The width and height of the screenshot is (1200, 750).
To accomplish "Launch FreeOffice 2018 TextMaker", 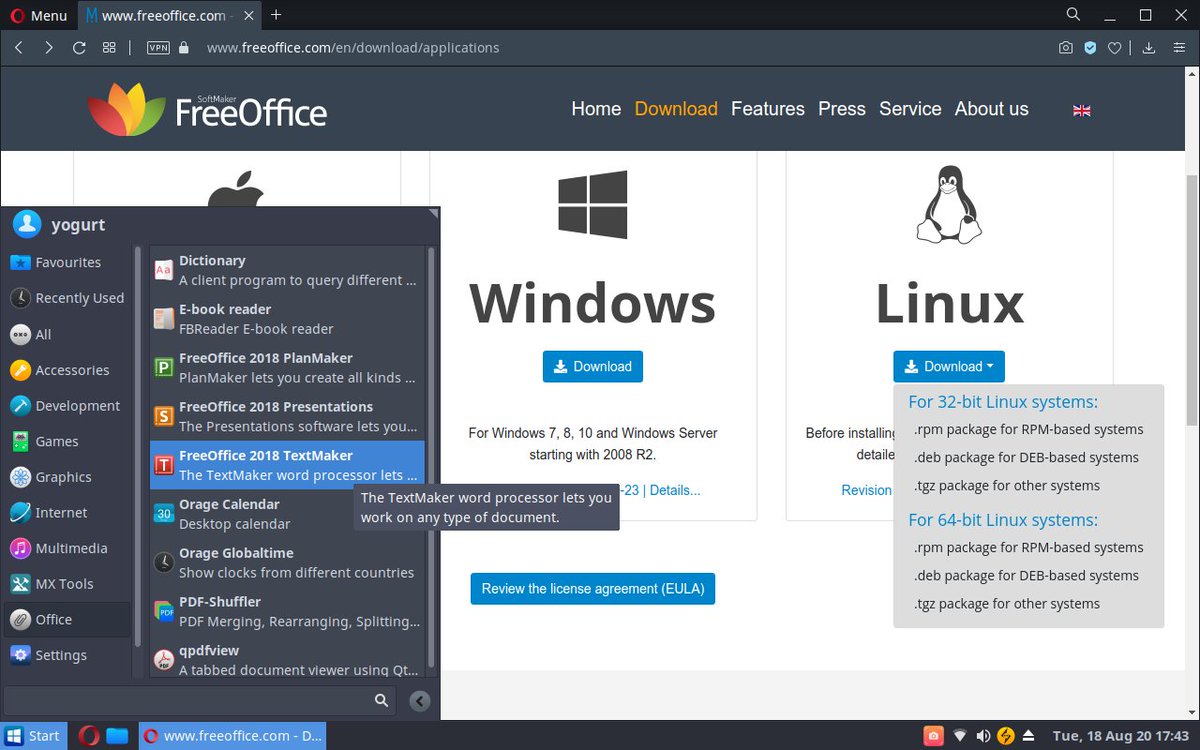I will coord(287,465).
